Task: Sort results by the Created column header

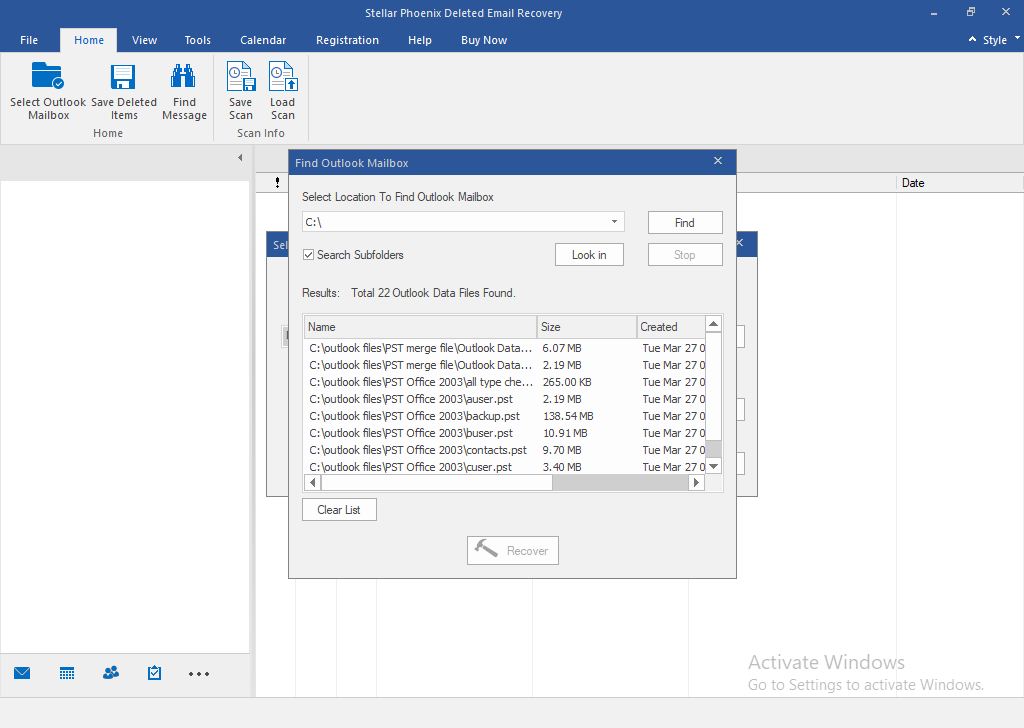Action: 671,327
